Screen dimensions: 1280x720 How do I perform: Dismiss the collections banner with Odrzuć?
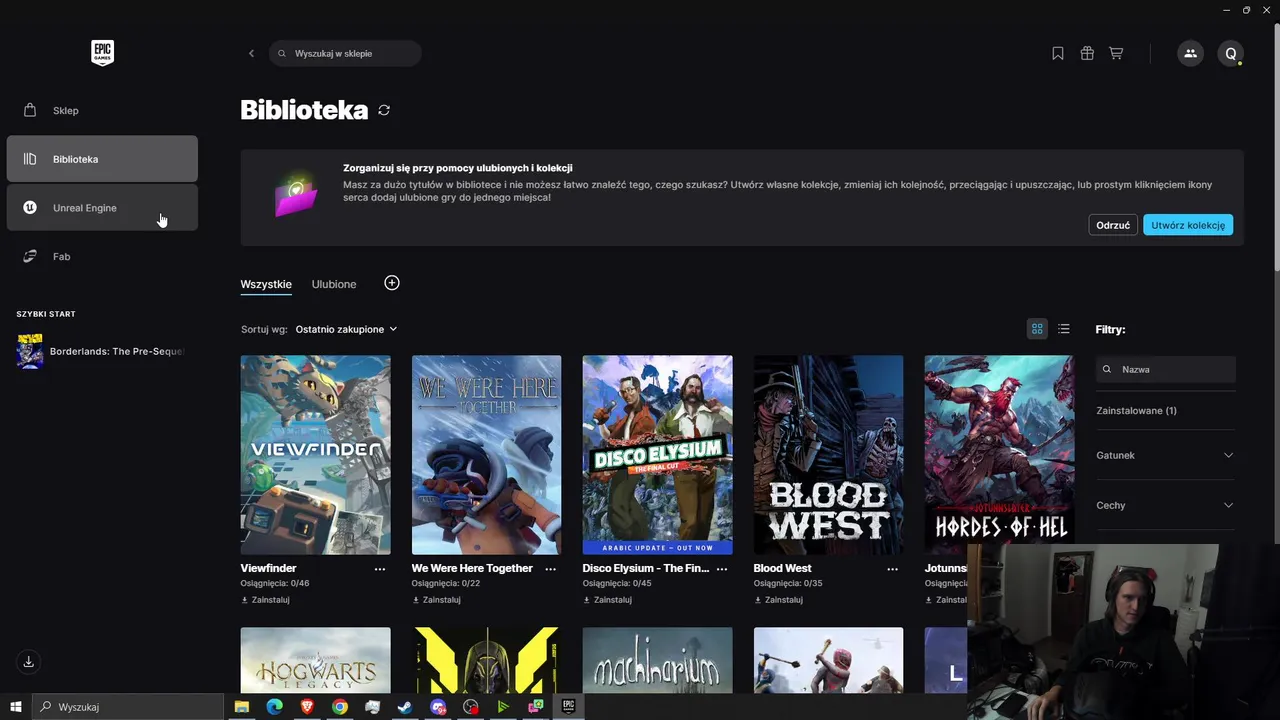coord(1113,225)
